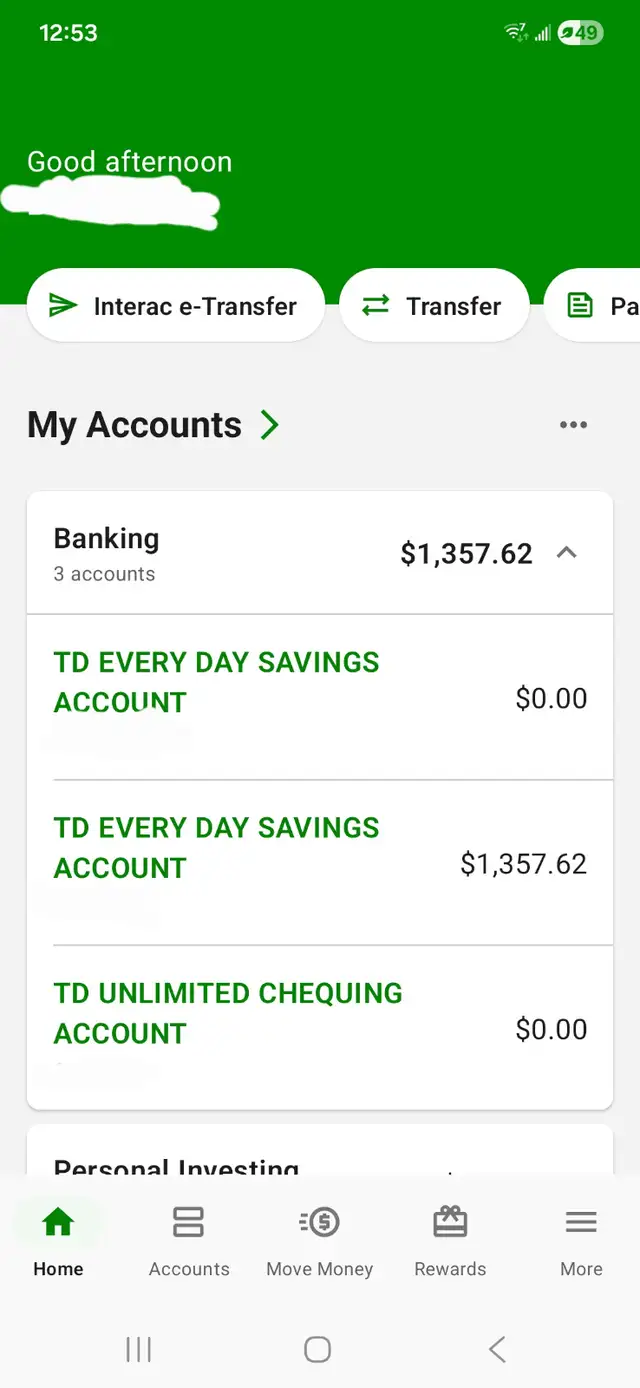Open the Accounts icon in bottom navigation
The height and width of the screenshot is (1388, 640).
click(188, 1222)
